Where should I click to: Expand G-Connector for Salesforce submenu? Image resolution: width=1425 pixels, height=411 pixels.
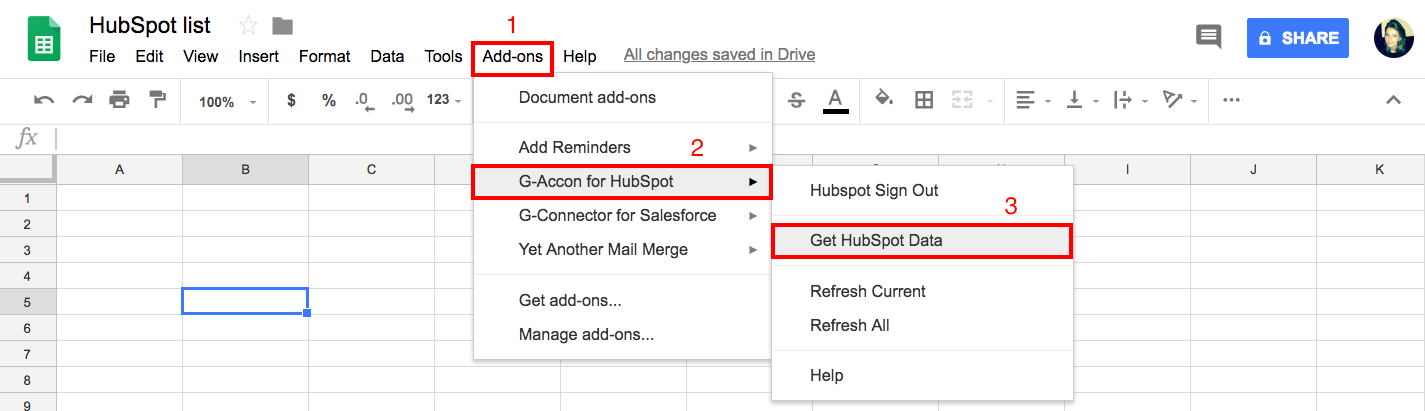[x=623, y=215]
